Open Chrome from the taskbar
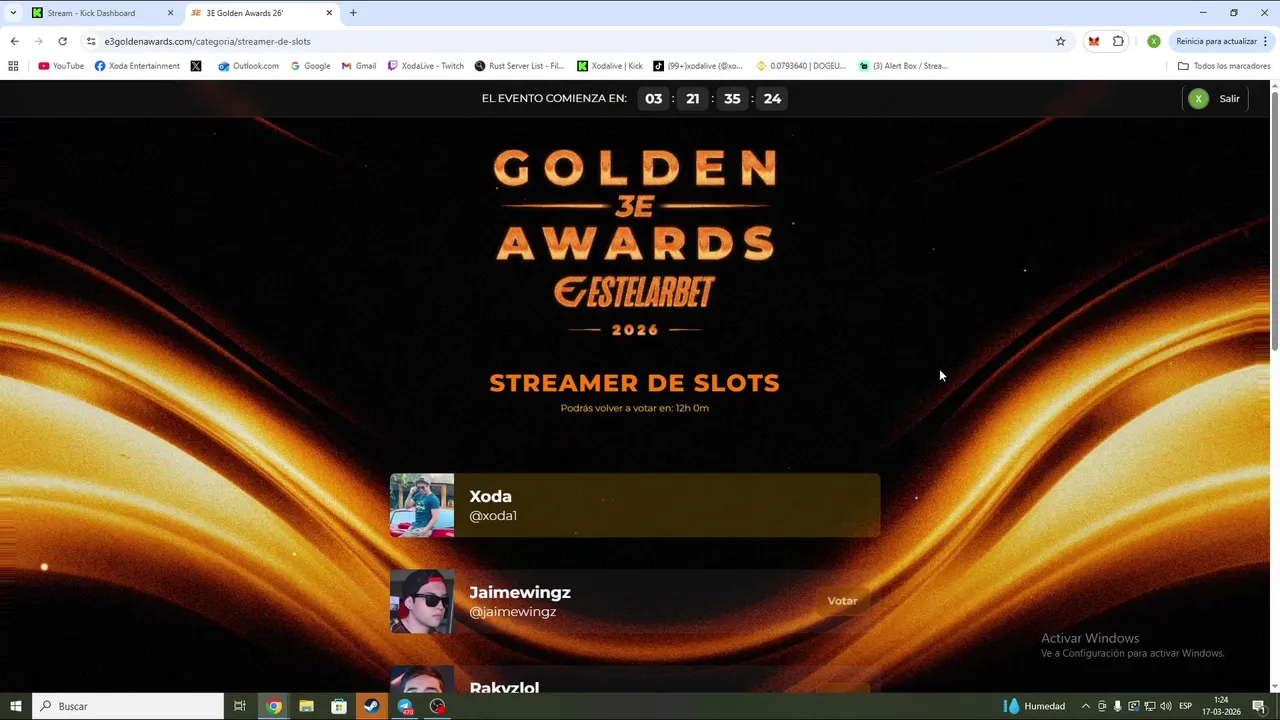The width and height of the screenshot is (1280, 720). [273, 706]
